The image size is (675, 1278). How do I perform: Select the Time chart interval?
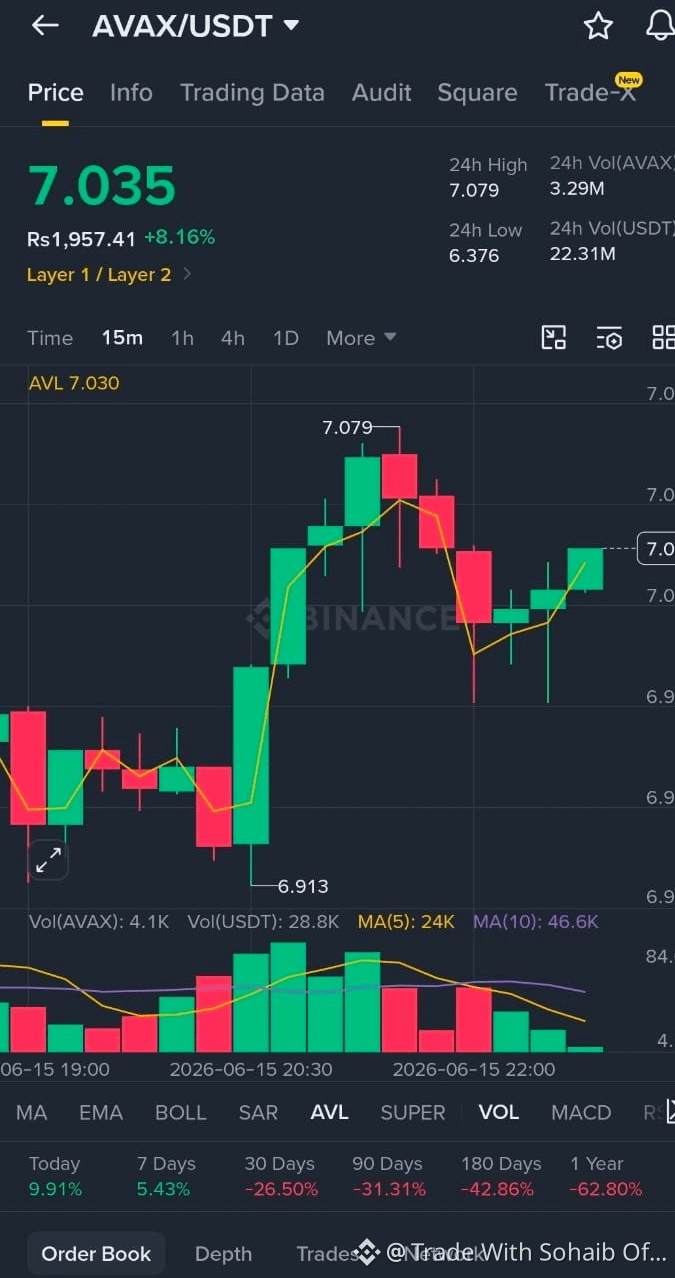pos(50,338)
